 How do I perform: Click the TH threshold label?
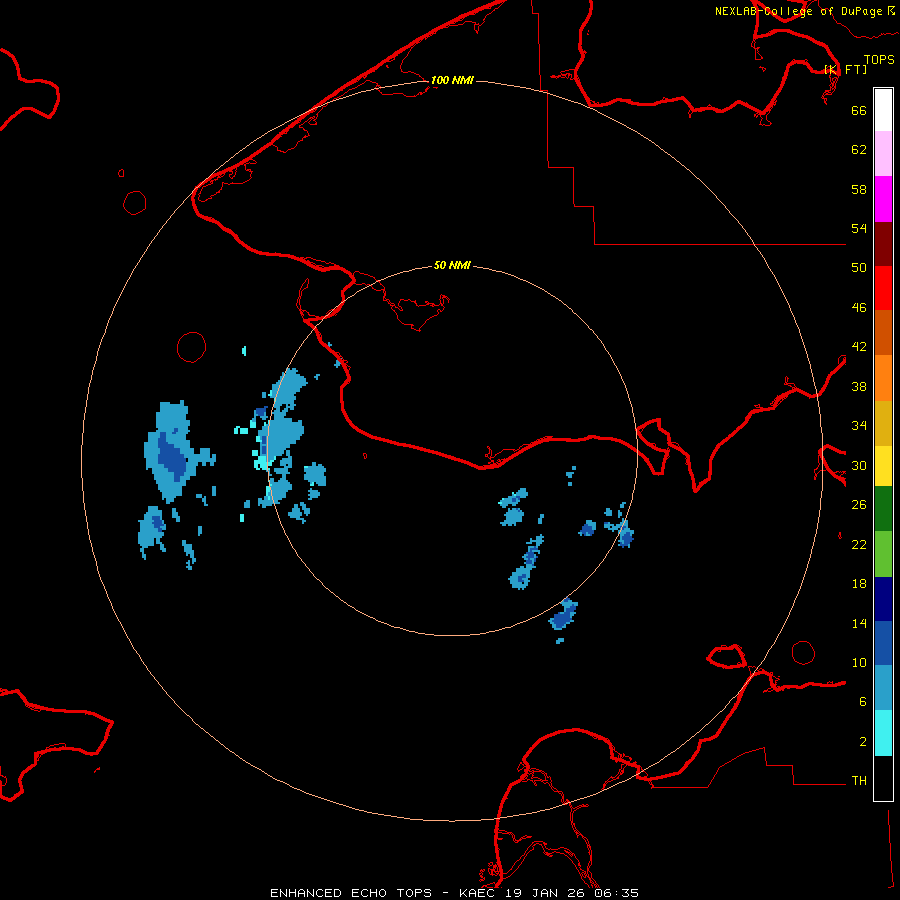coord(859,781)
